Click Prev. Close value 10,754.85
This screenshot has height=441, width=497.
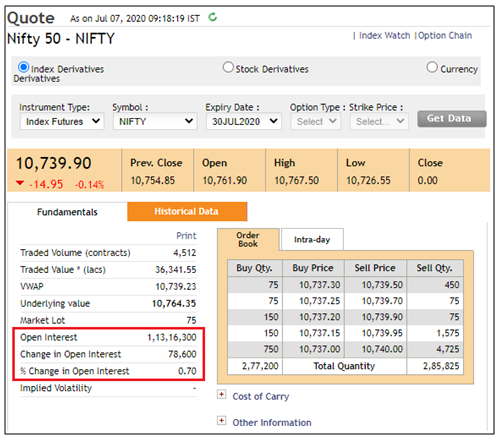153,180
